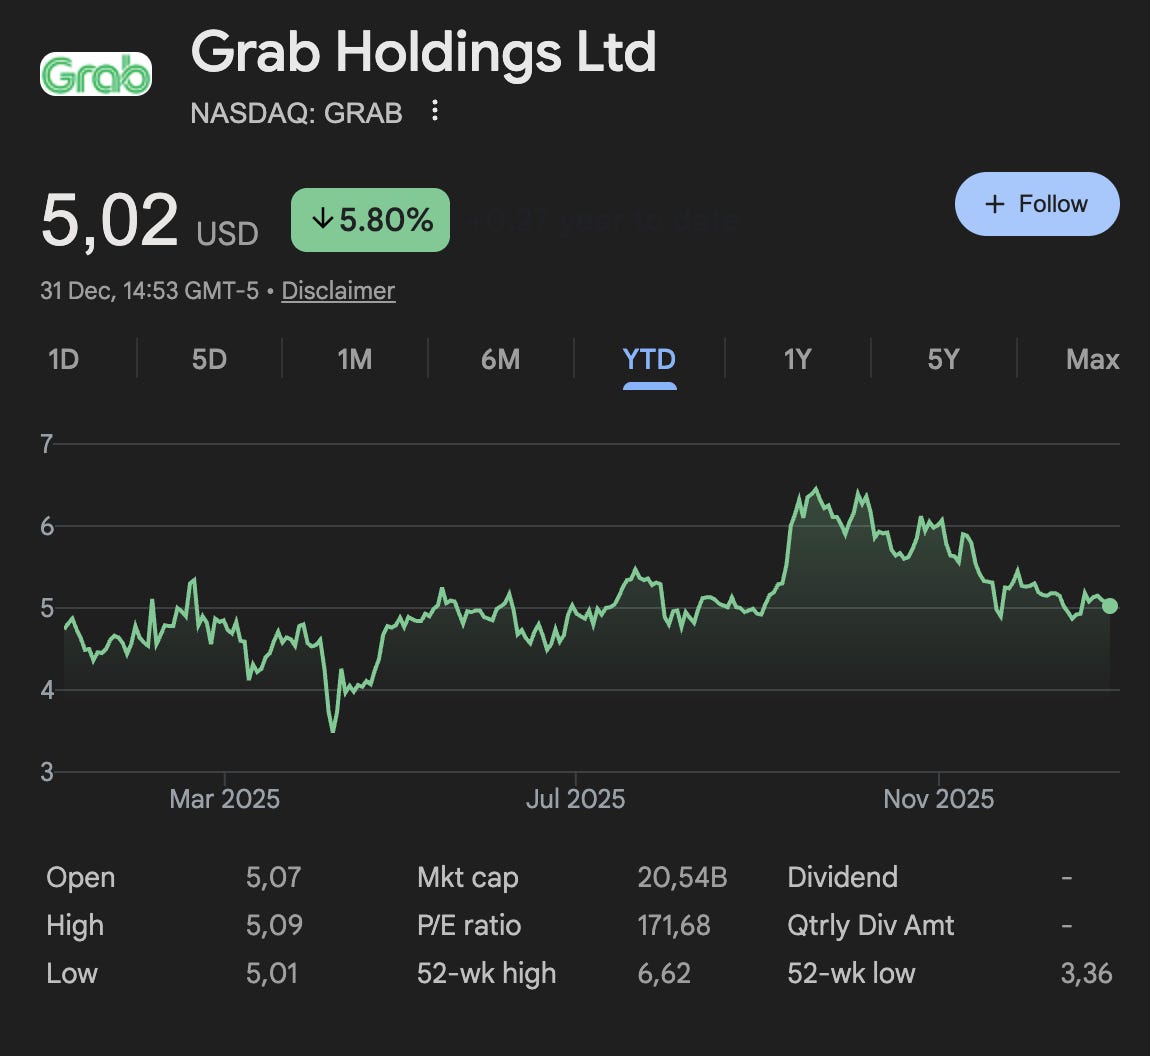This screenshot has width=1150, height=1056.
Task: Click the green downward arrow percentage badge
Action: pos(369,219)
